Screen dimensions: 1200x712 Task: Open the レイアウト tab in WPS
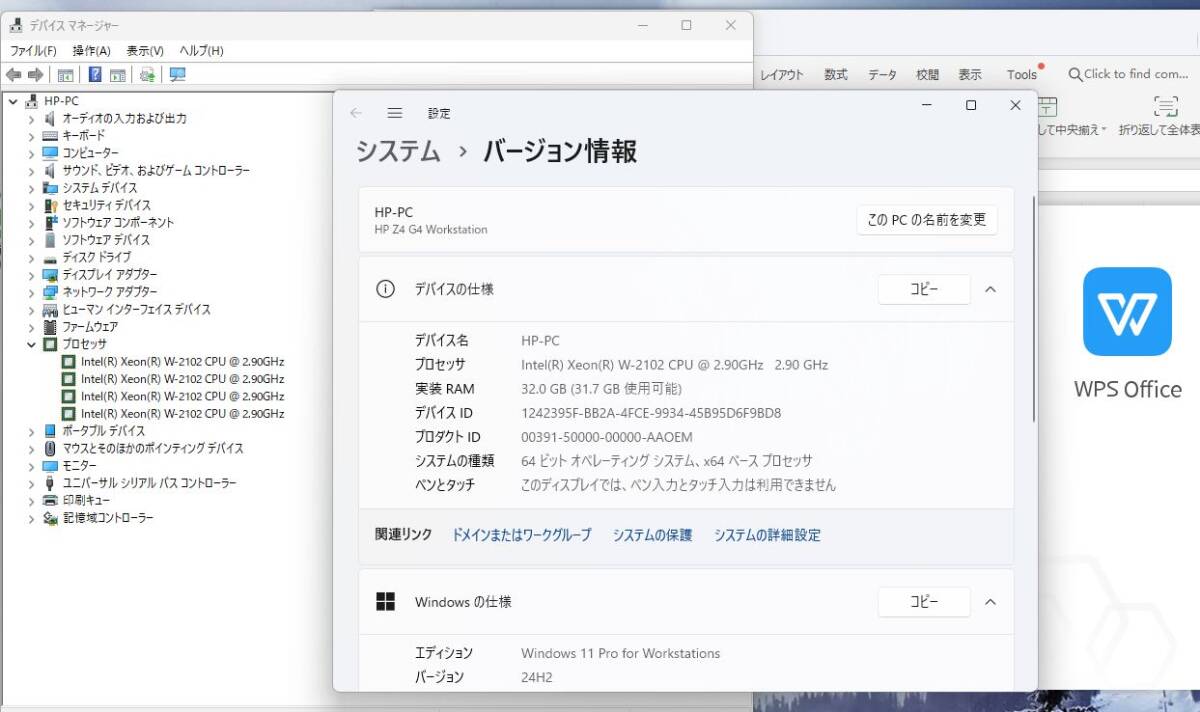pos(782,75)
